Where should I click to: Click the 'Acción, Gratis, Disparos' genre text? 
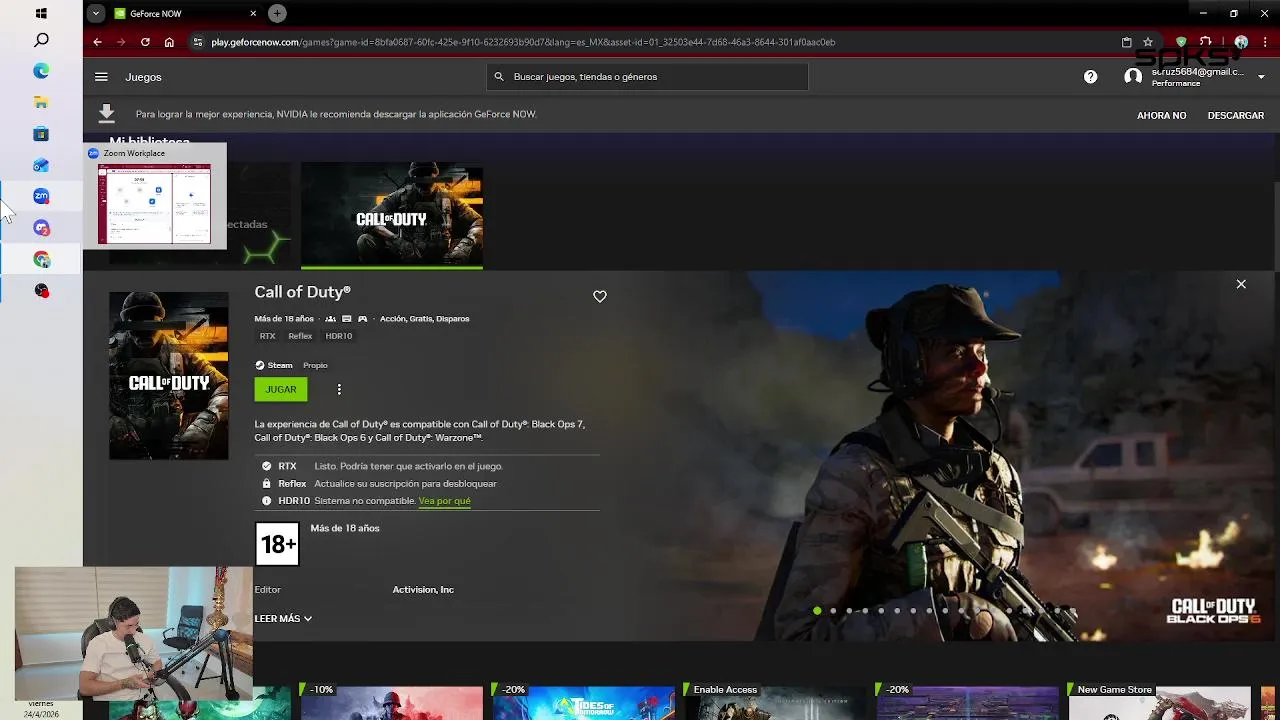pos(424,319)
